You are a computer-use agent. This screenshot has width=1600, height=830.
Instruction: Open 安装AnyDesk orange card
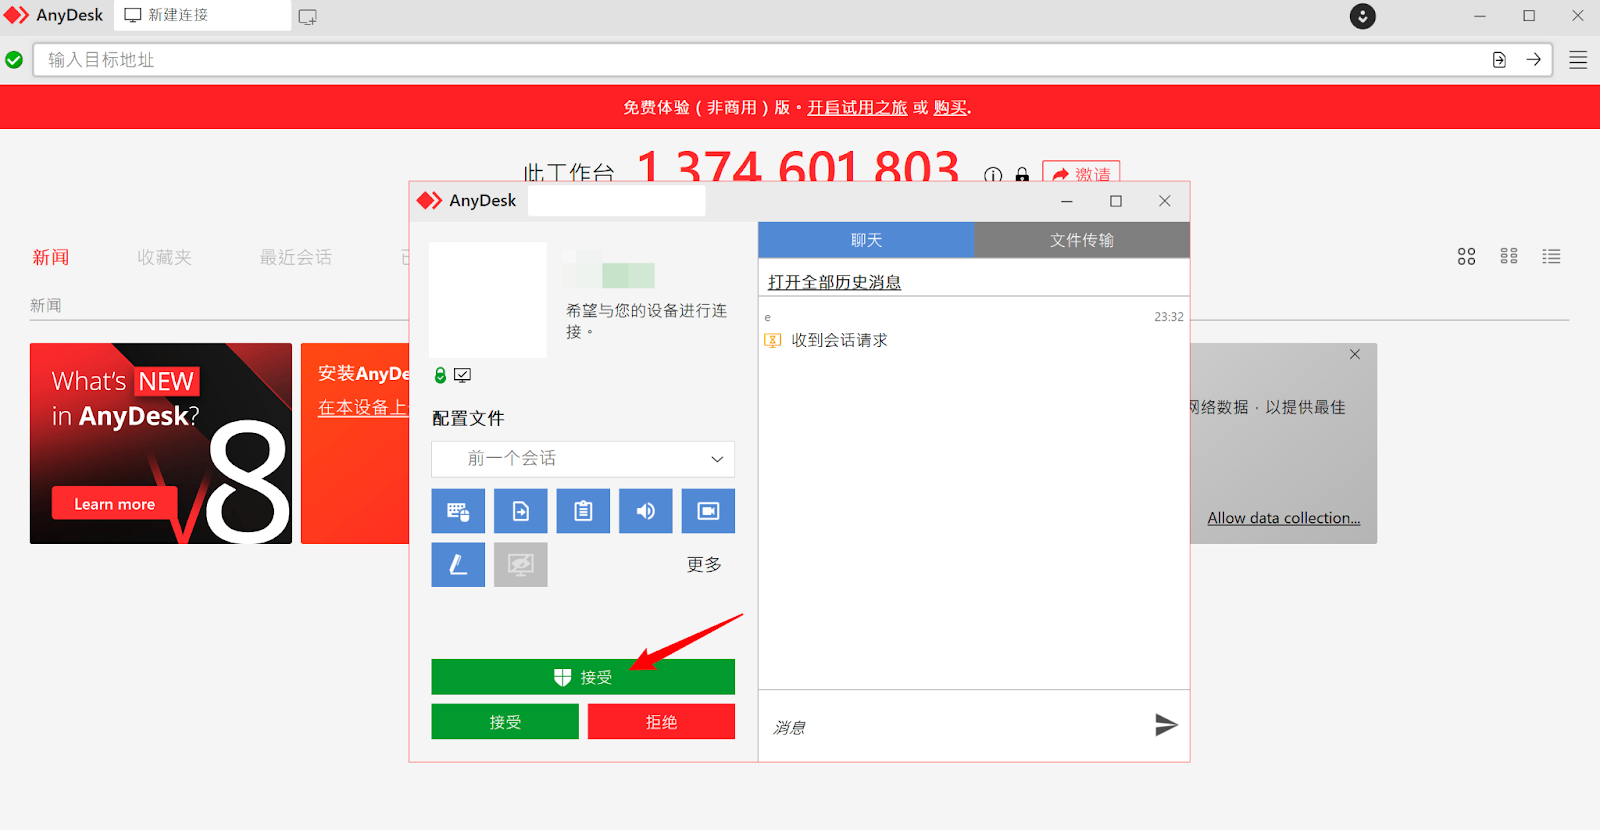355,444
